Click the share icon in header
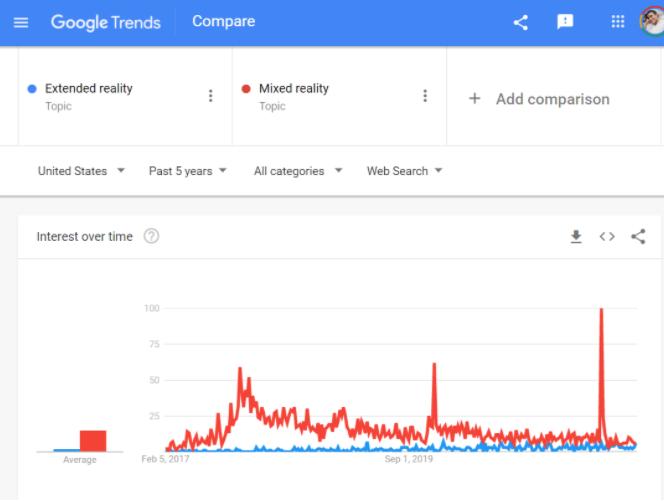 tap(520, 22)
